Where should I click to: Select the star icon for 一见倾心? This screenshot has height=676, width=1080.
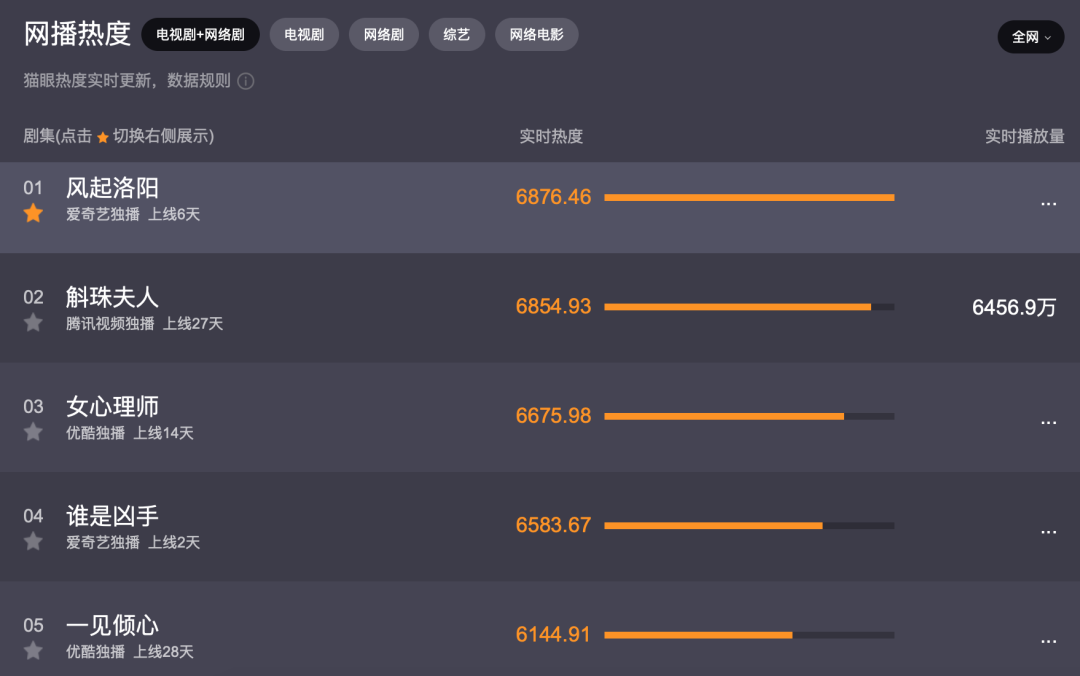point(33,651)
